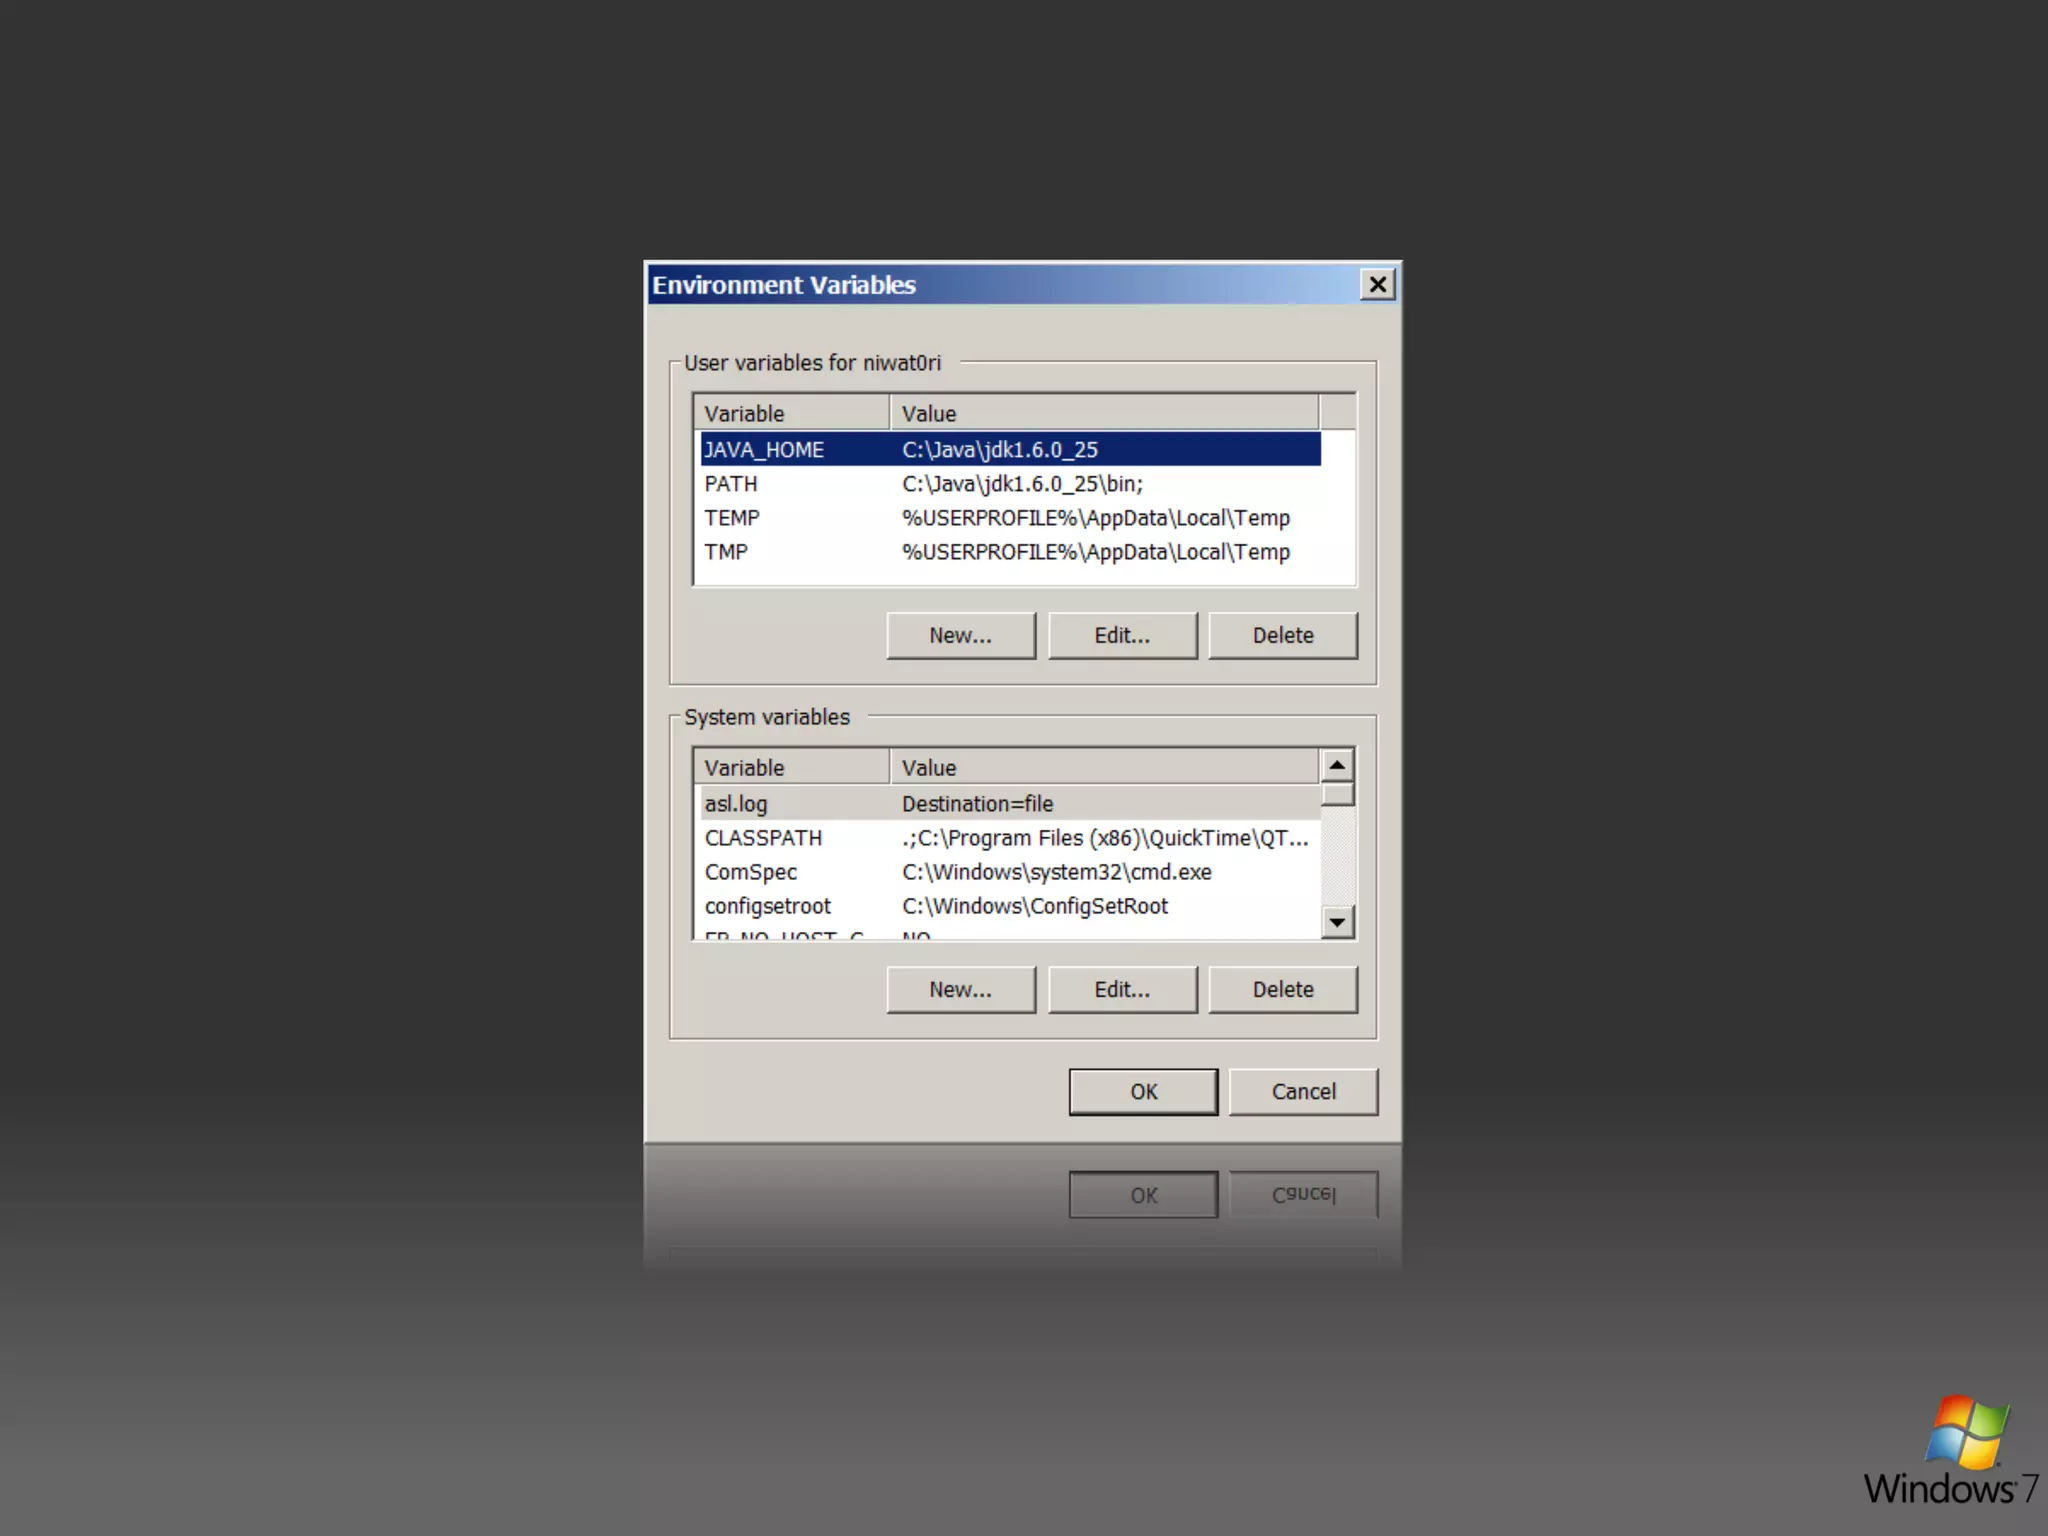Click the system variables scrollbar thumb
This screenshot has width=2048, height=1536.
pos(1337,794)
